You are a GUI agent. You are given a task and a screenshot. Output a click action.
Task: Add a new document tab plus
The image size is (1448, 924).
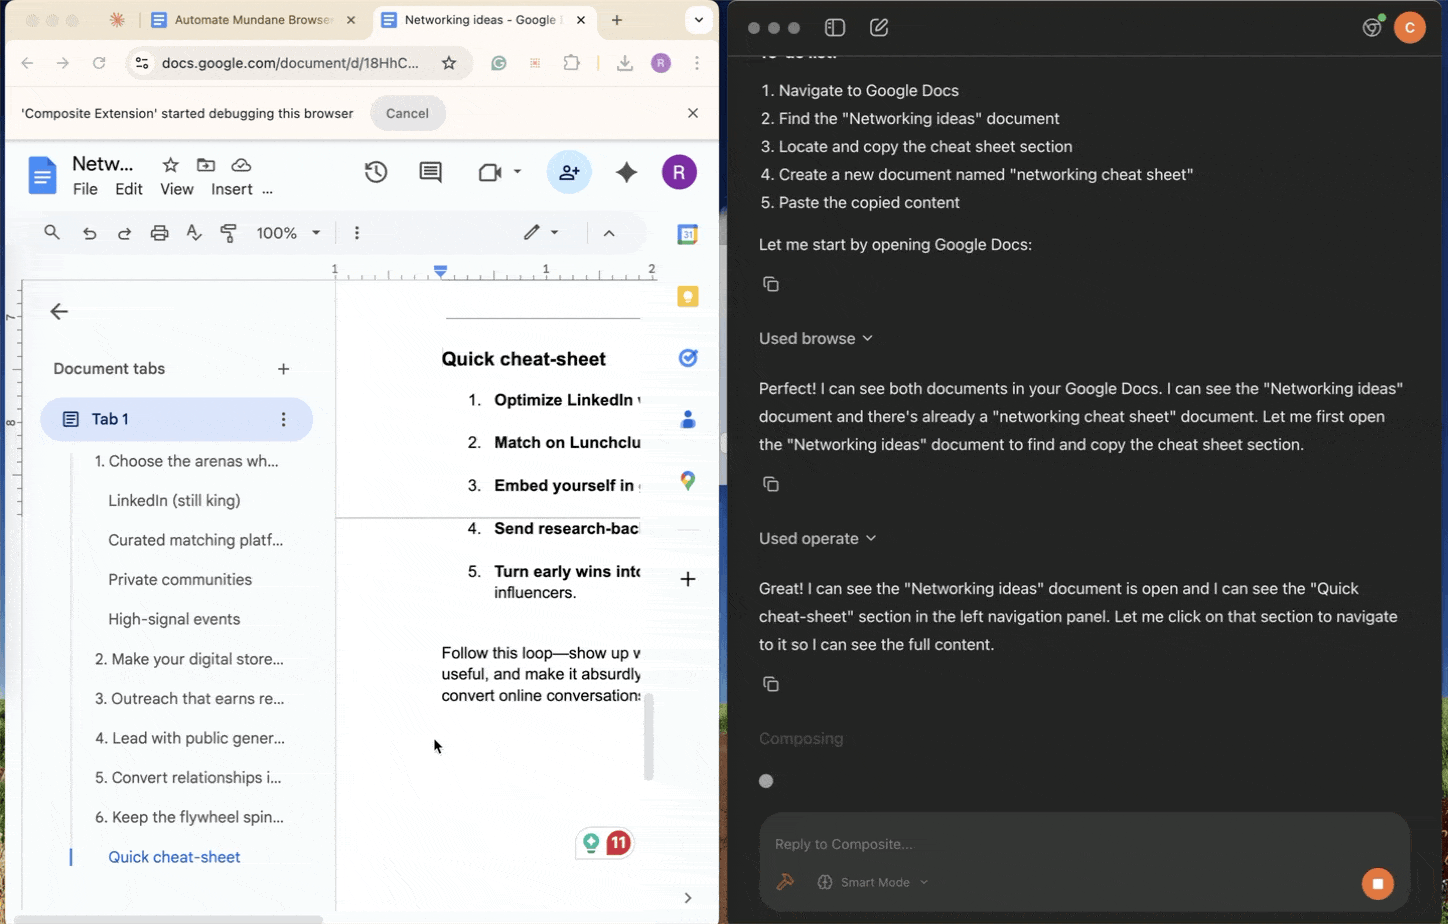pyautogui.click(x=283, y=369)
